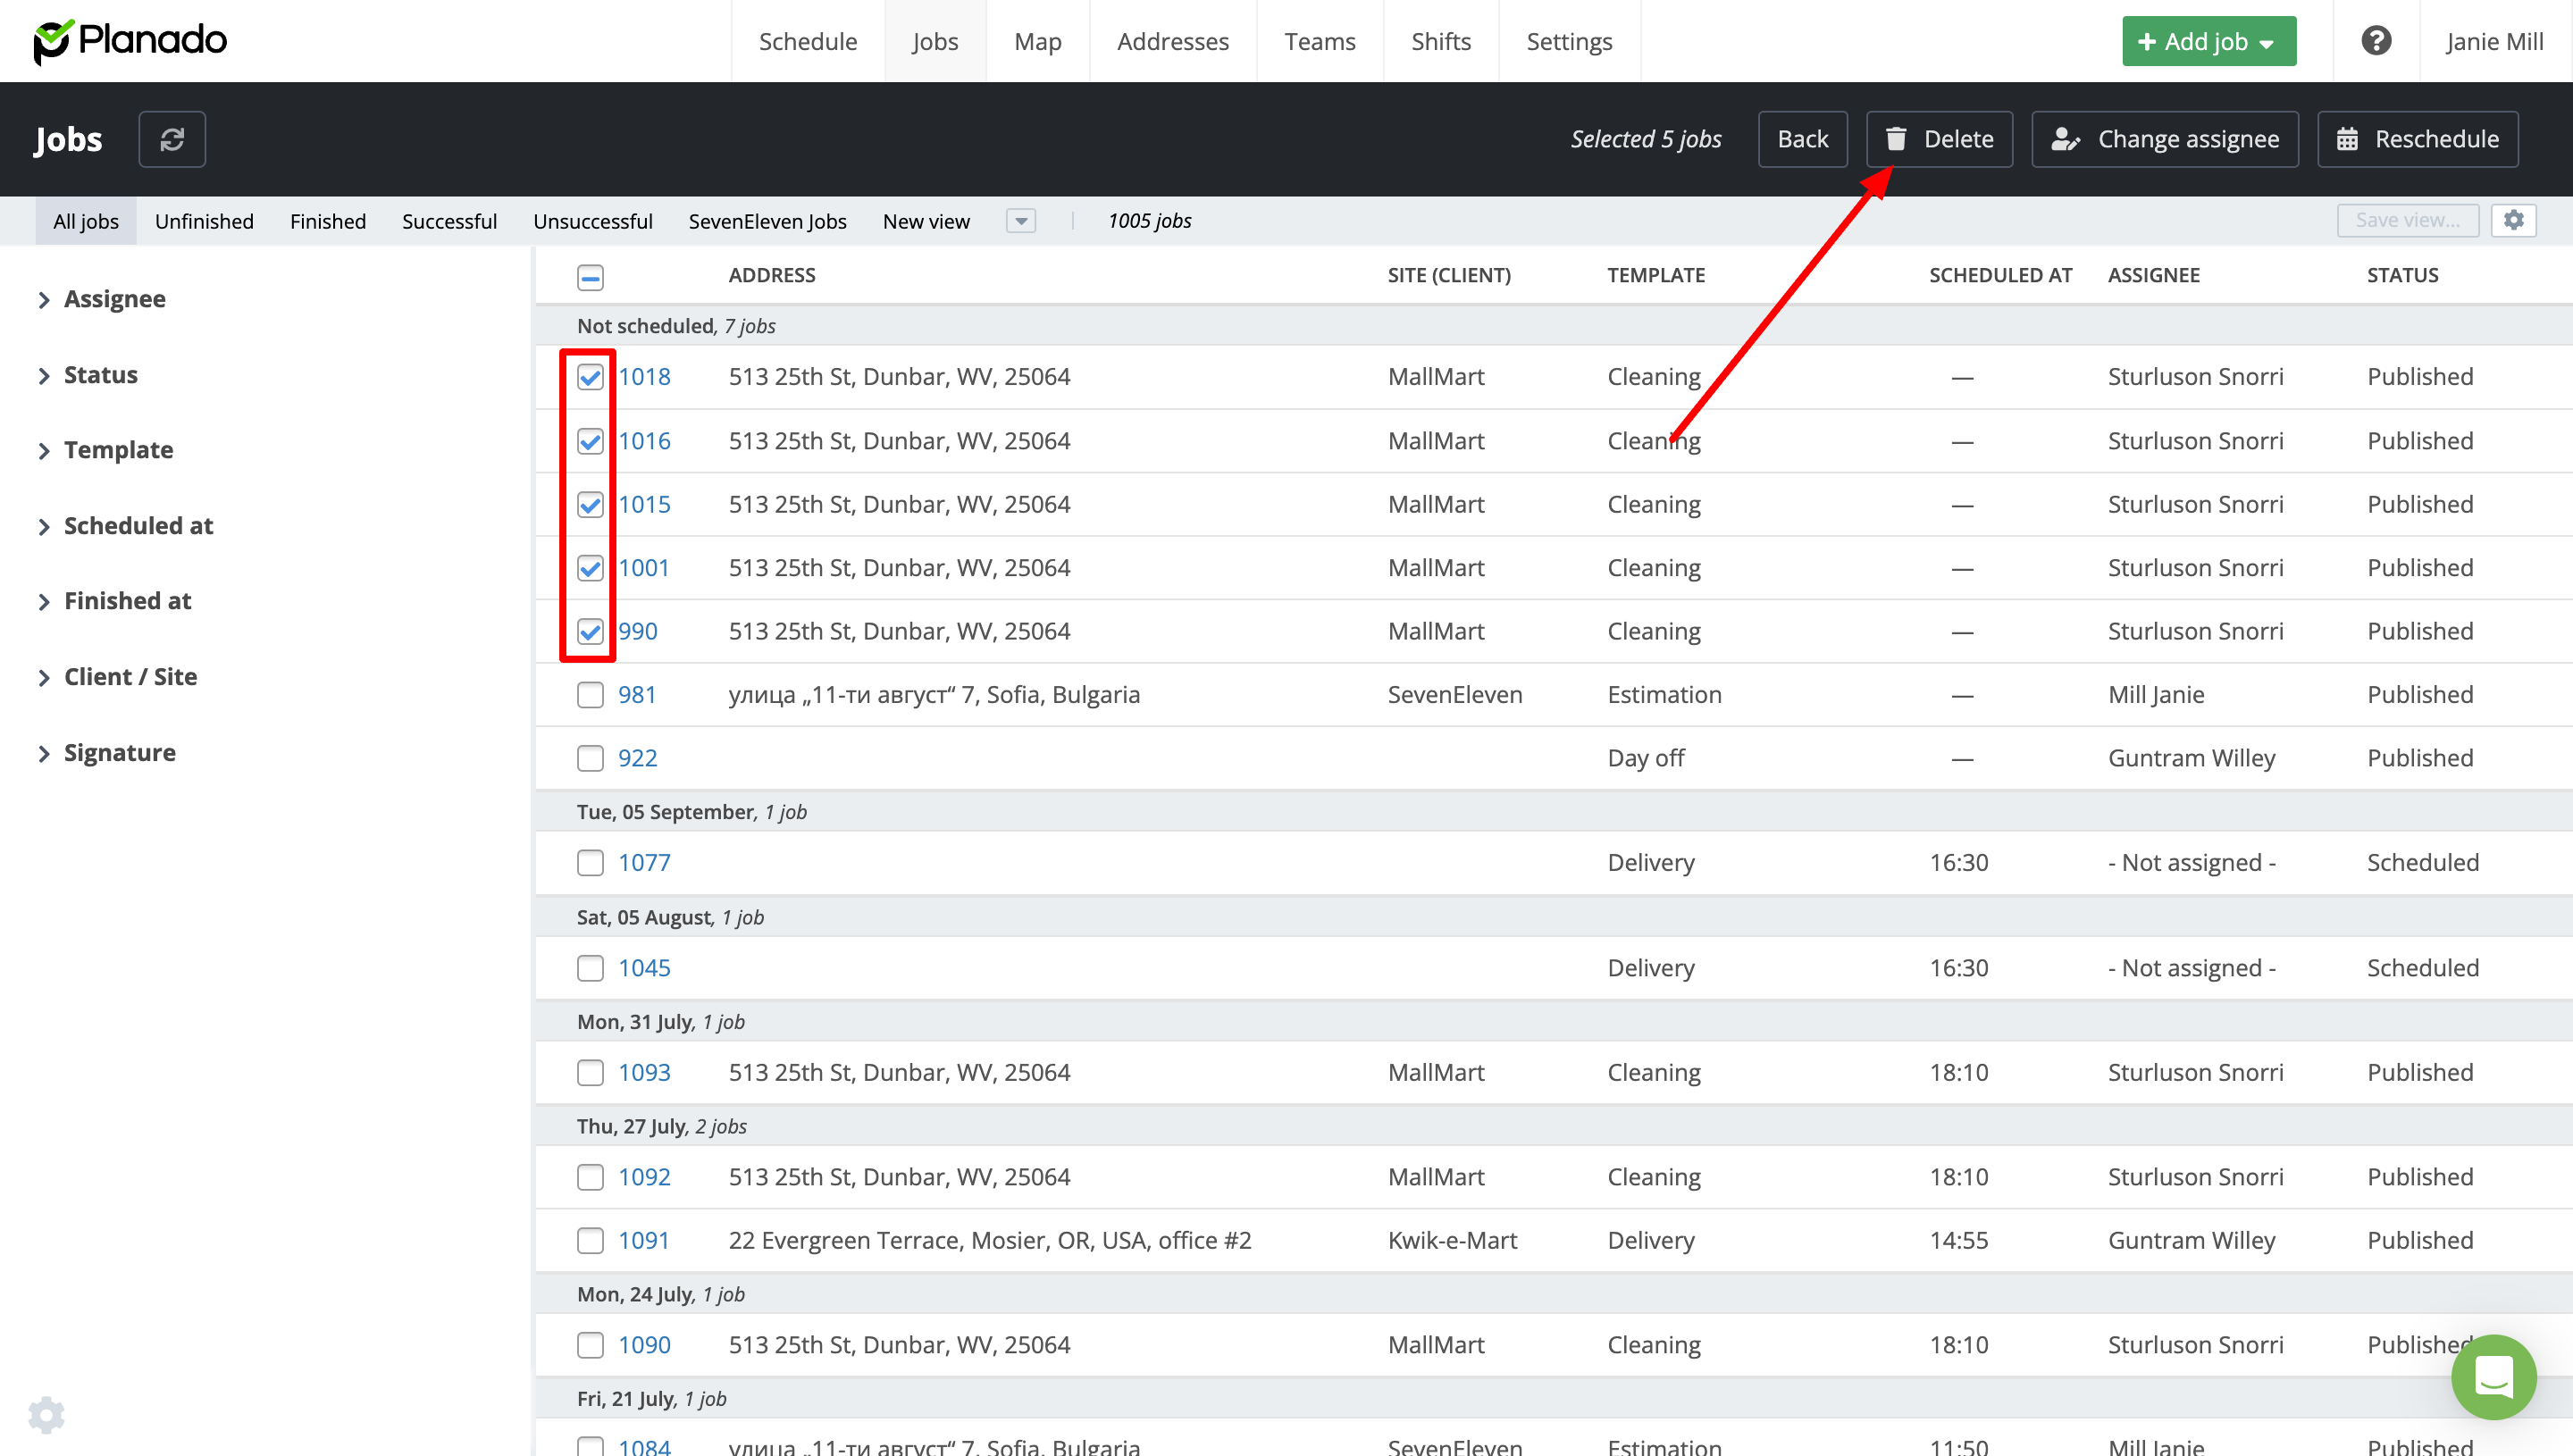Click Change assignee button

[2165, 139]
